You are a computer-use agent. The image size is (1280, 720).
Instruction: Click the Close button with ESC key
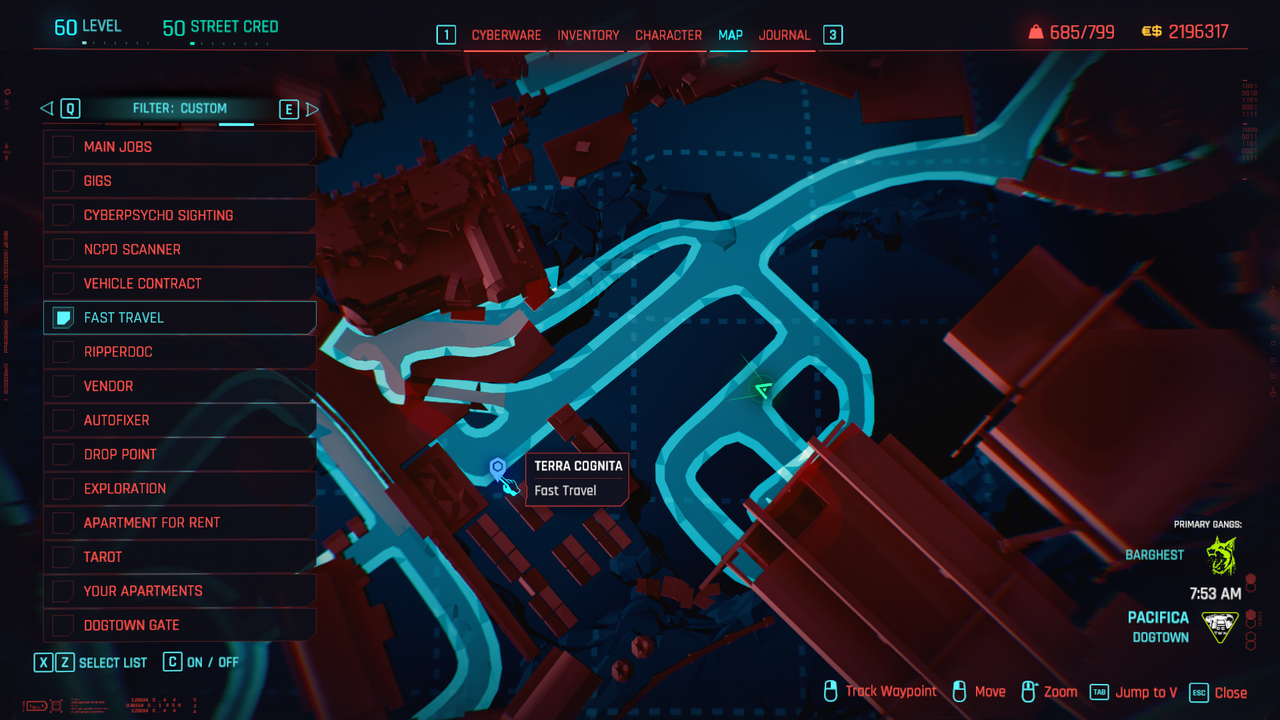pos(1219,692)
